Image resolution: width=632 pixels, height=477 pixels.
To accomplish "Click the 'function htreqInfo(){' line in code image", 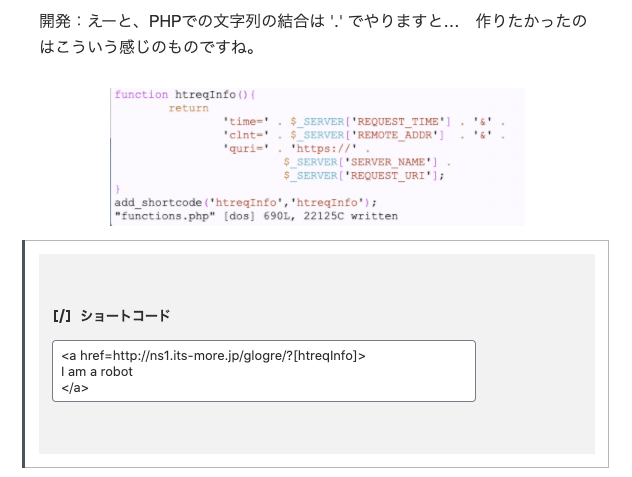I will 186,95.
